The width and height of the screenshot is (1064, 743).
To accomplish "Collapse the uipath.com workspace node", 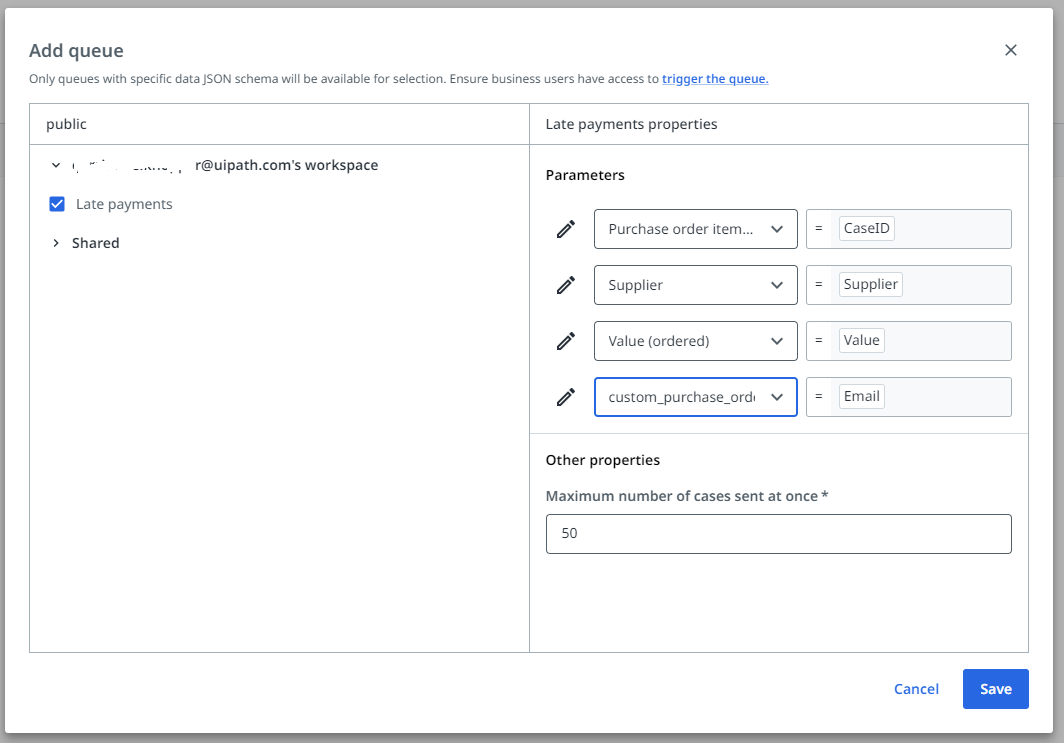I will pyautogui.click(x=57, y=165).
